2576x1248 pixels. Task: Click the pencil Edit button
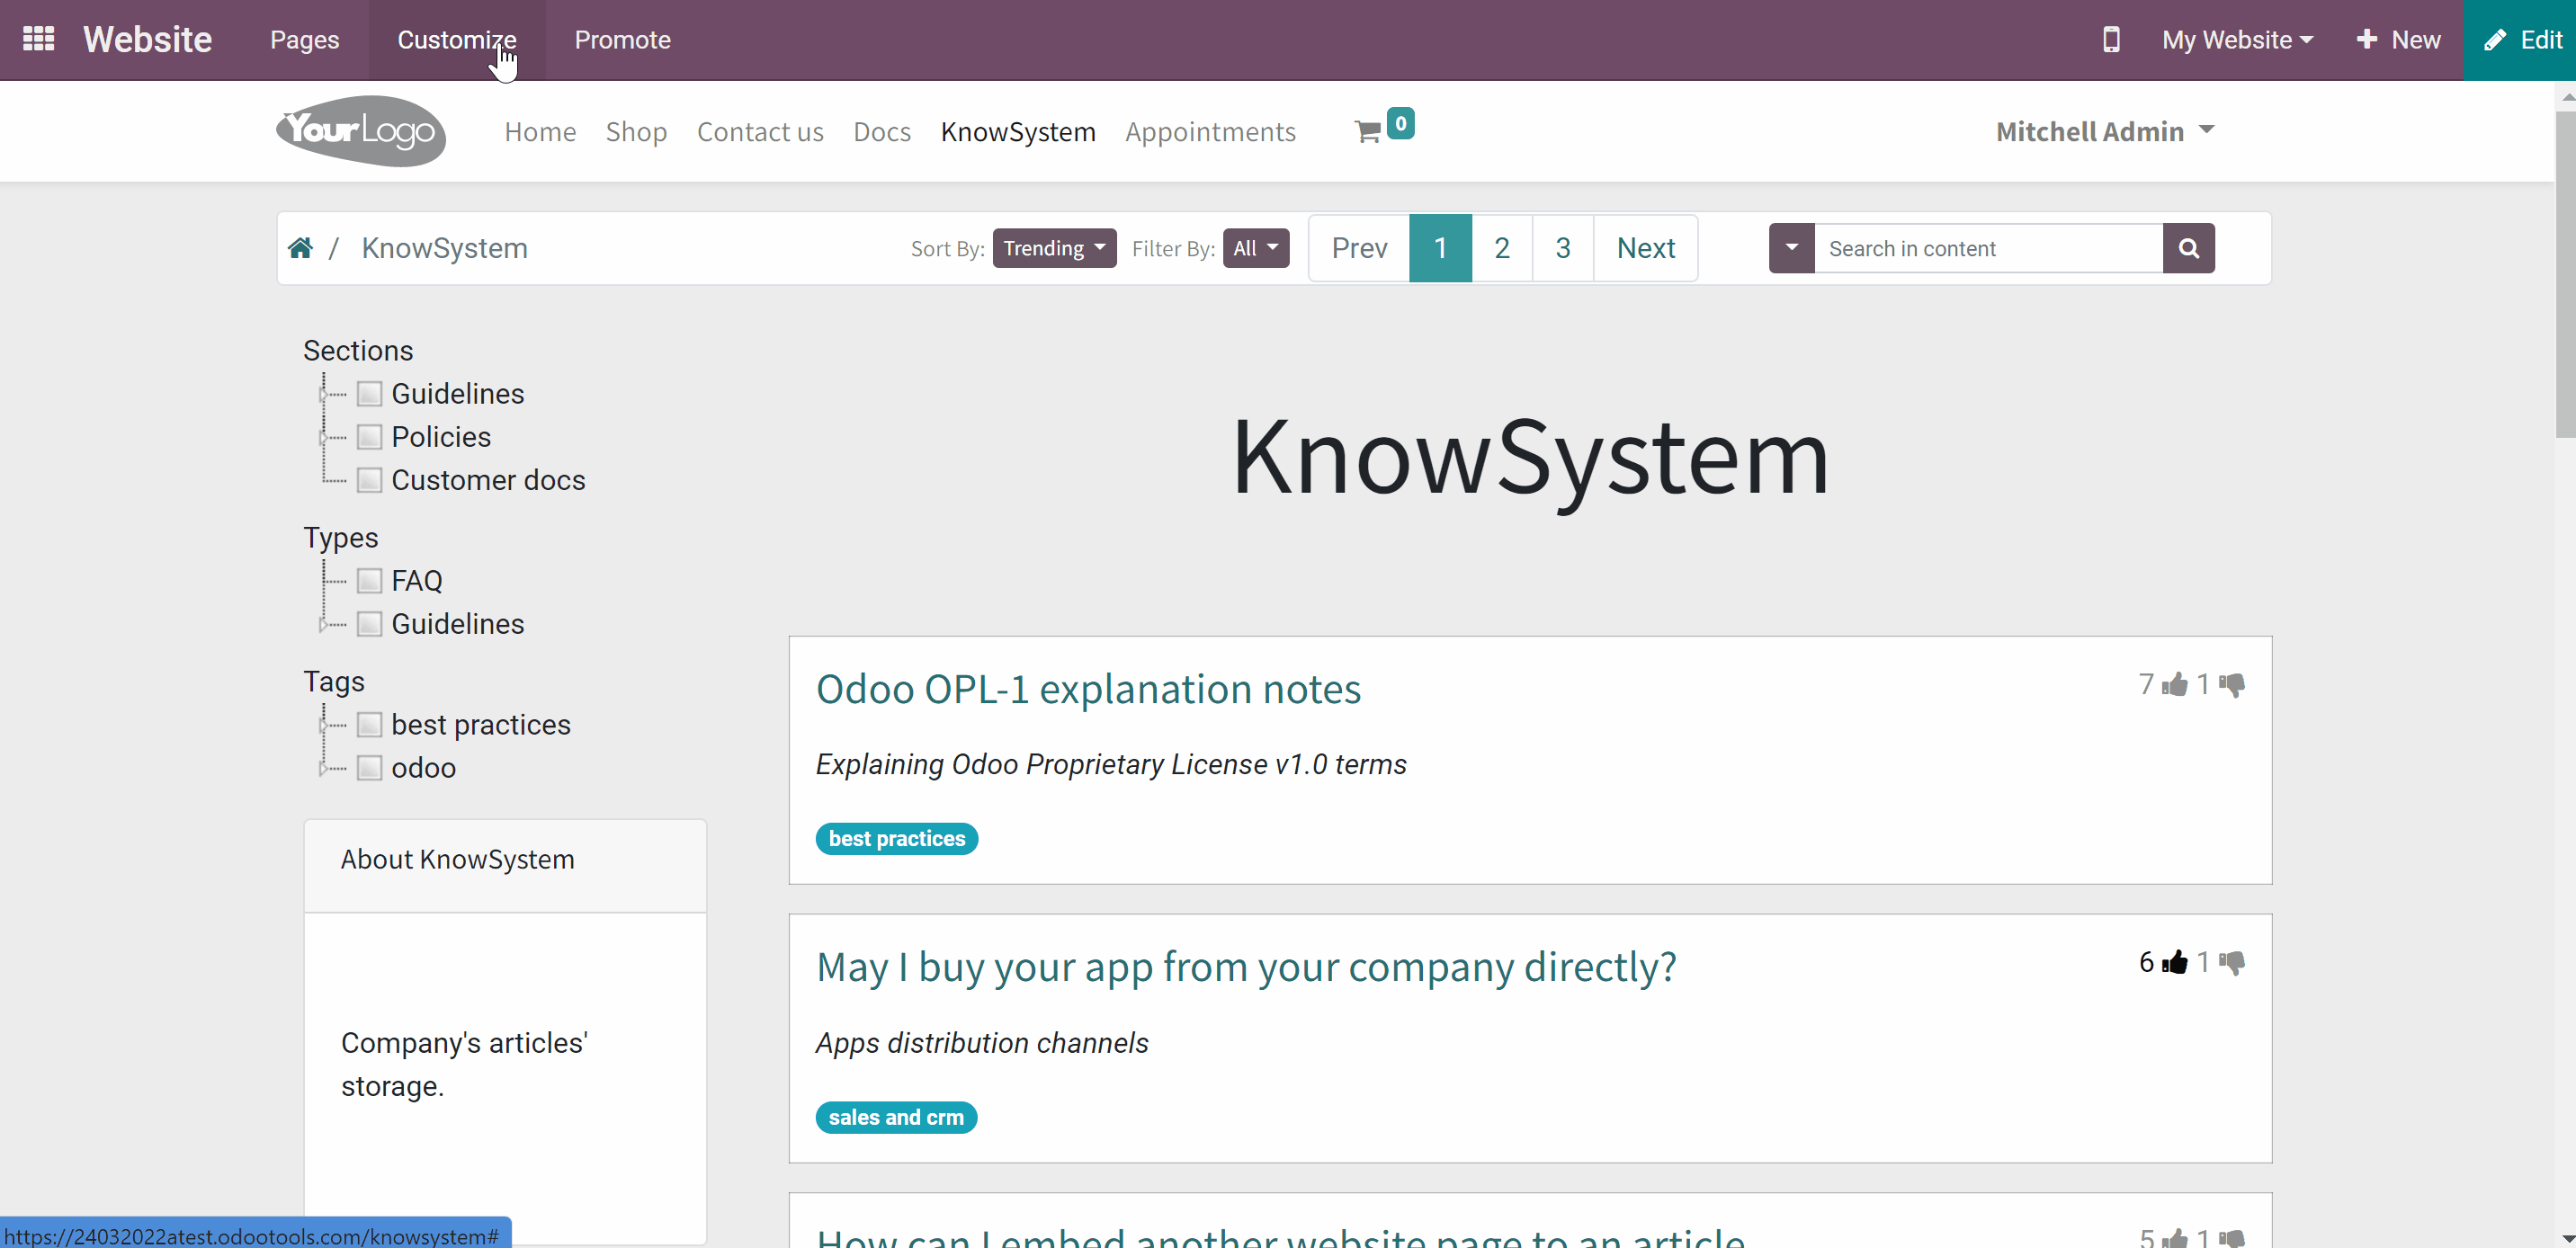pyautogui.click(x=2520, y=40)
